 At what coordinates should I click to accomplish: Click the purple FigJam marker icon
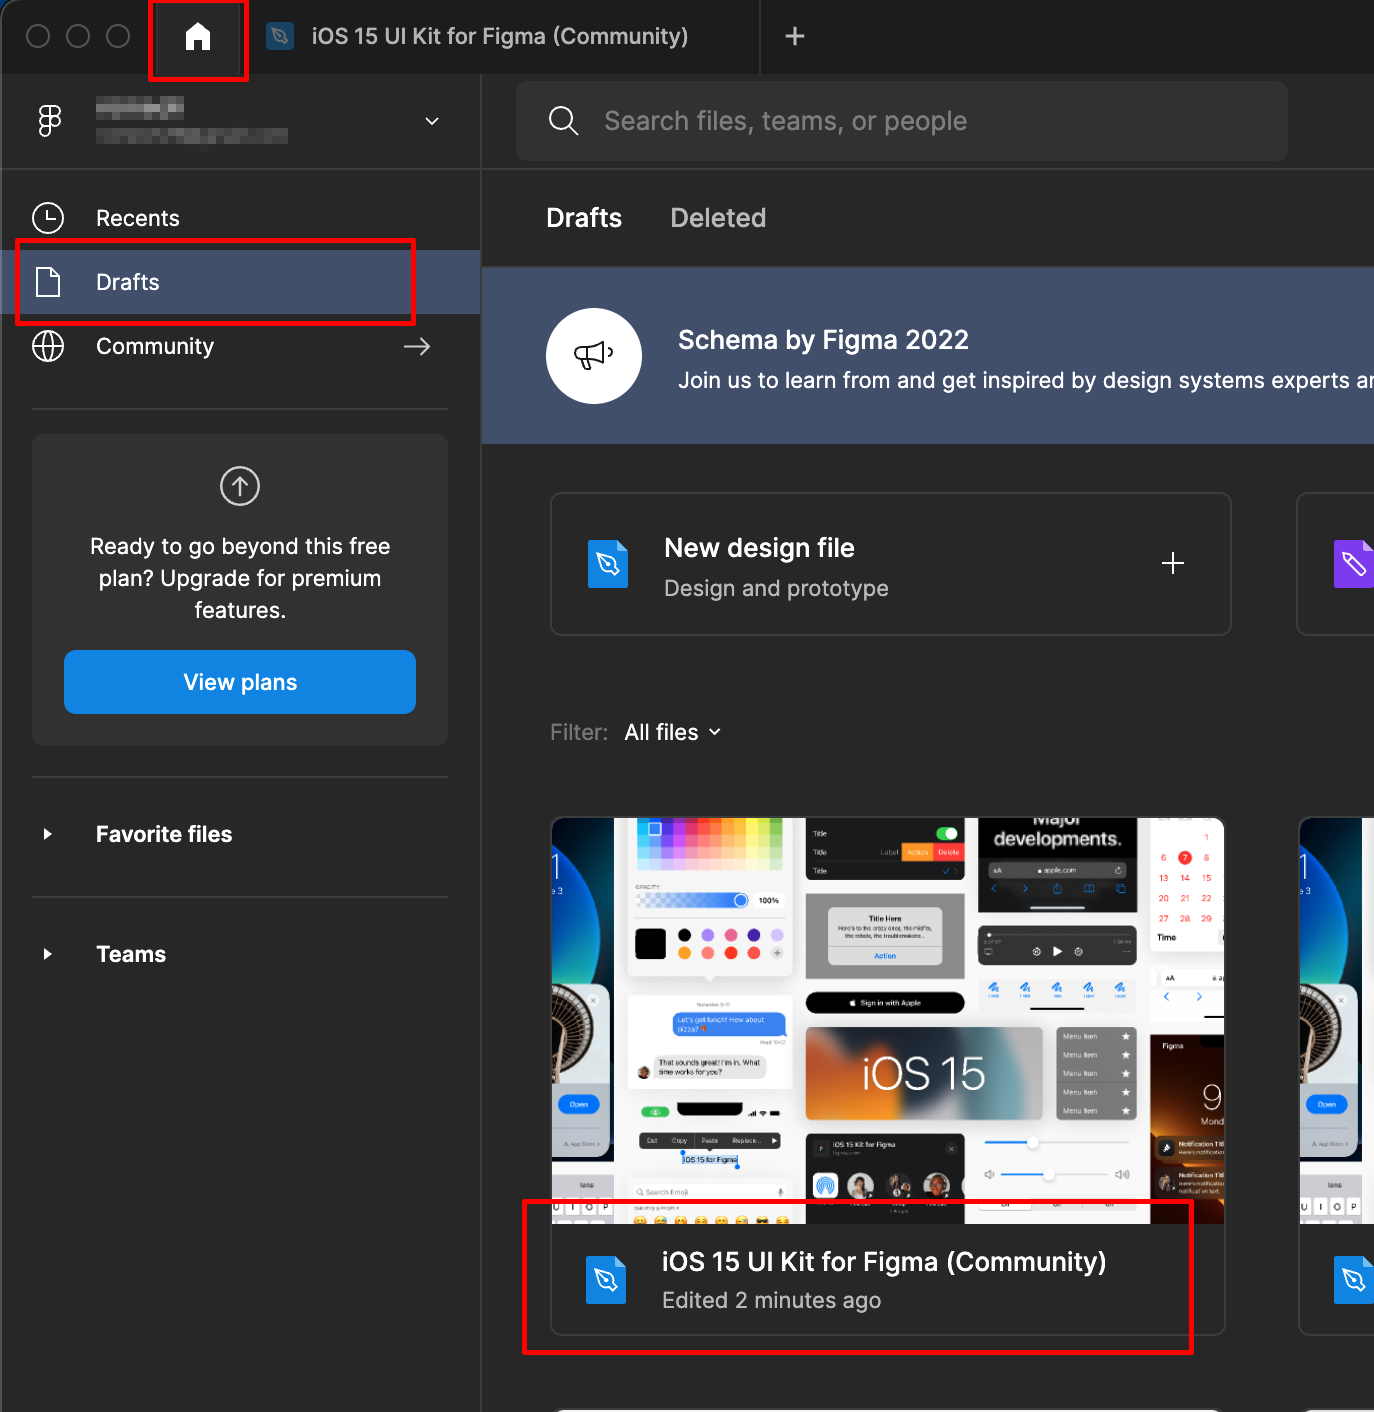point(1353,564)
